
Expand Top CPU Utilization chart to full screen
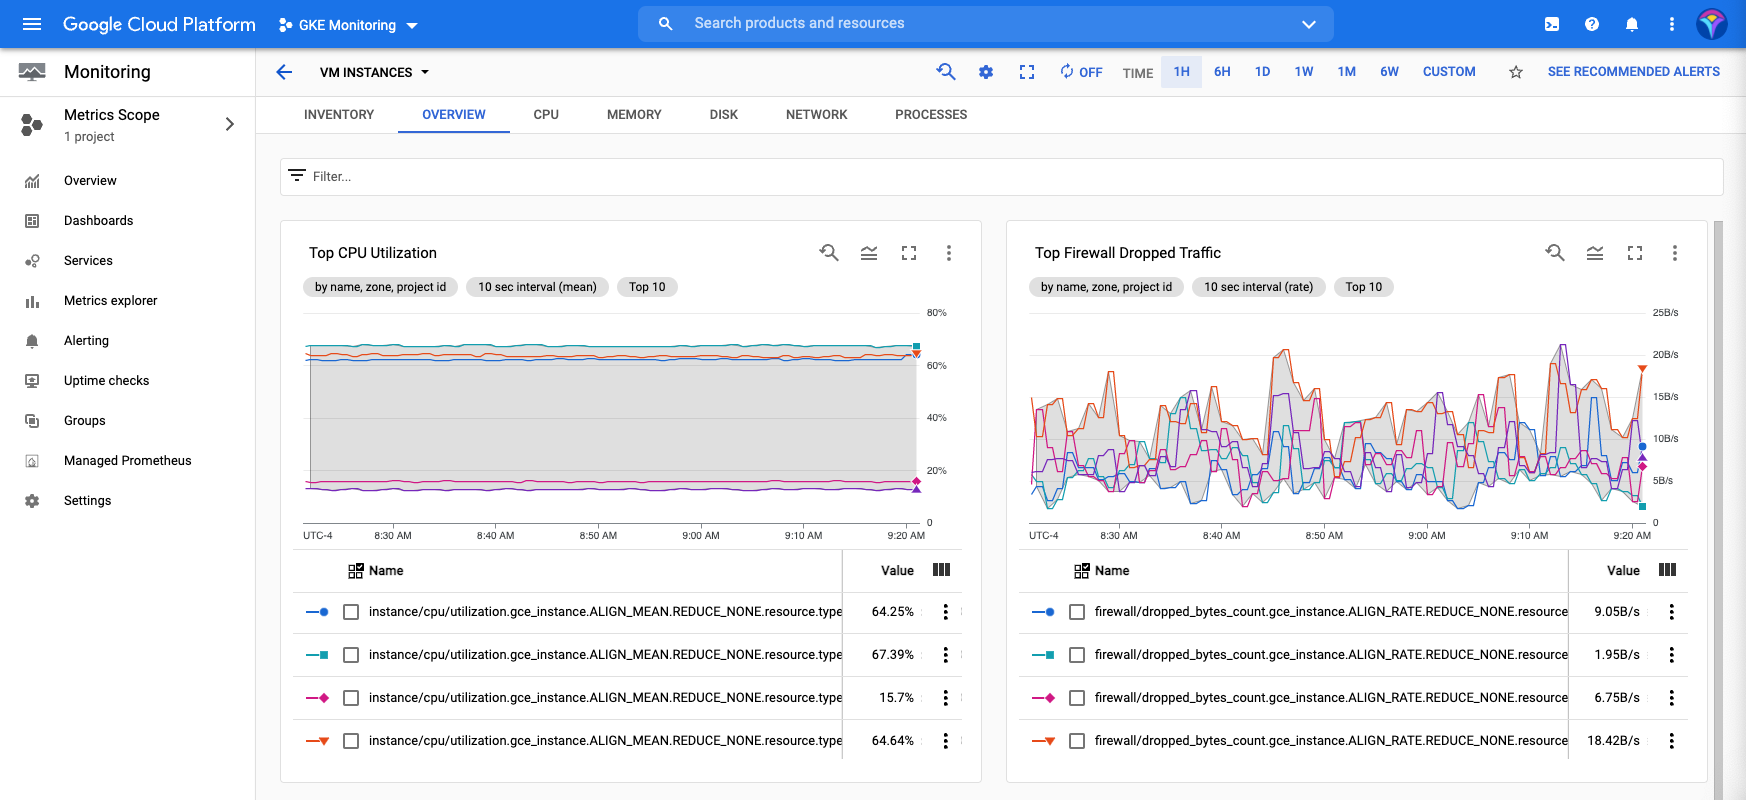tap(909, 253)
